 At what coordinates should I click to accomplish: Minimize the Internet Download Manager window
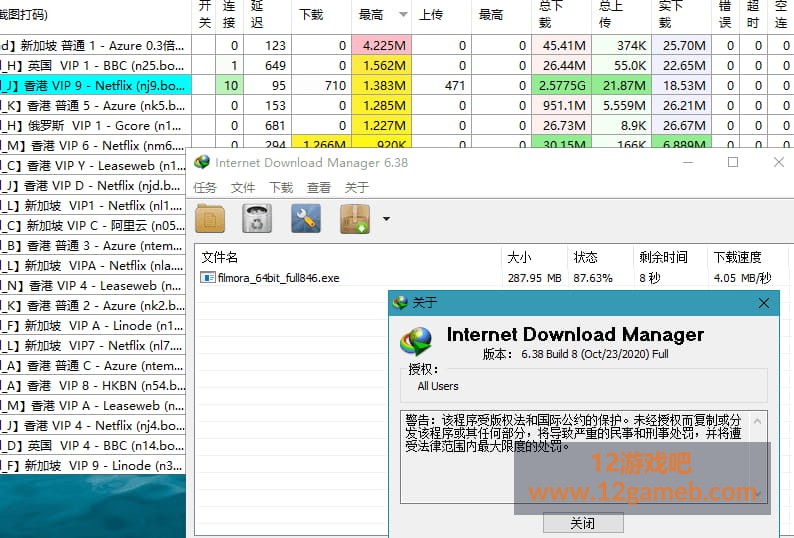(688, 162)
